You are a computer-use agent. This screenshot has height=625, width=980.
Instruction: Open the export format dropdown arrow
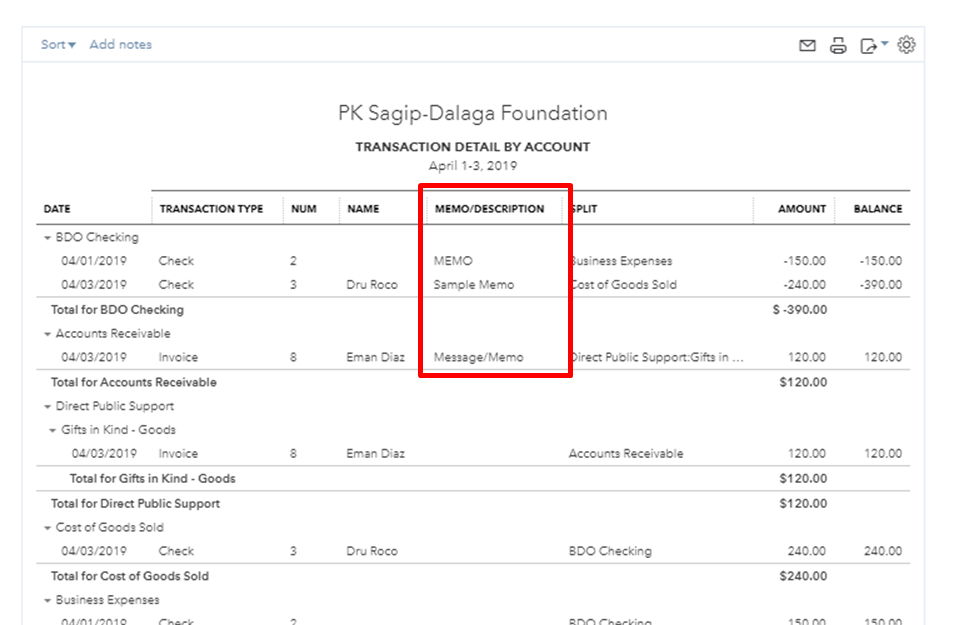tap(882, 44)
